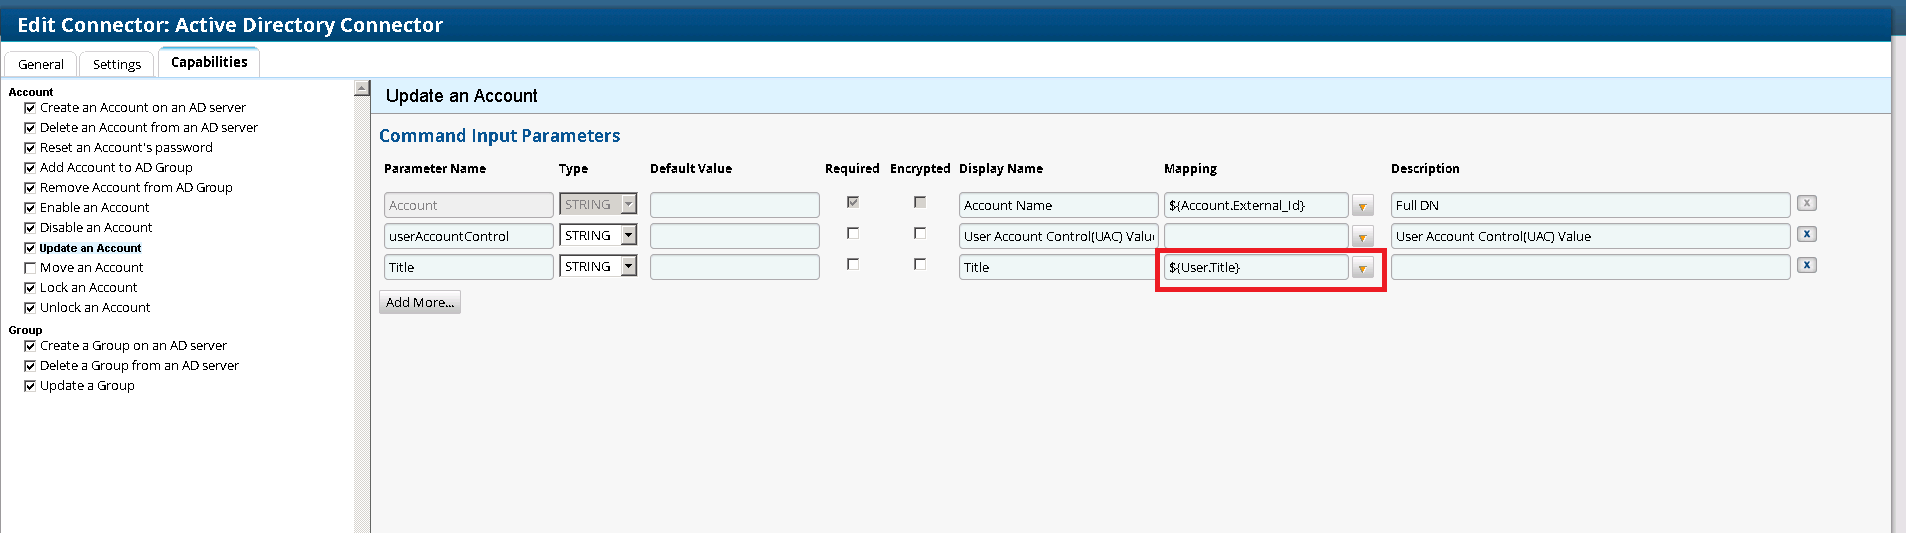Viewport: 1906px width, 533px height.
Task: Toggle Disable an Account checkbox
Action: (x=30, y=228)
